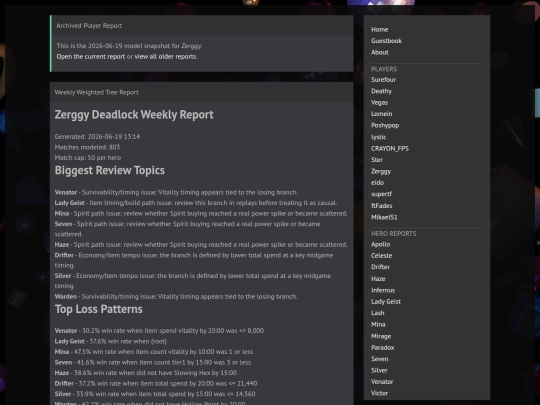
Task: Click Lady Geist item timing review line
Action: 196,203
